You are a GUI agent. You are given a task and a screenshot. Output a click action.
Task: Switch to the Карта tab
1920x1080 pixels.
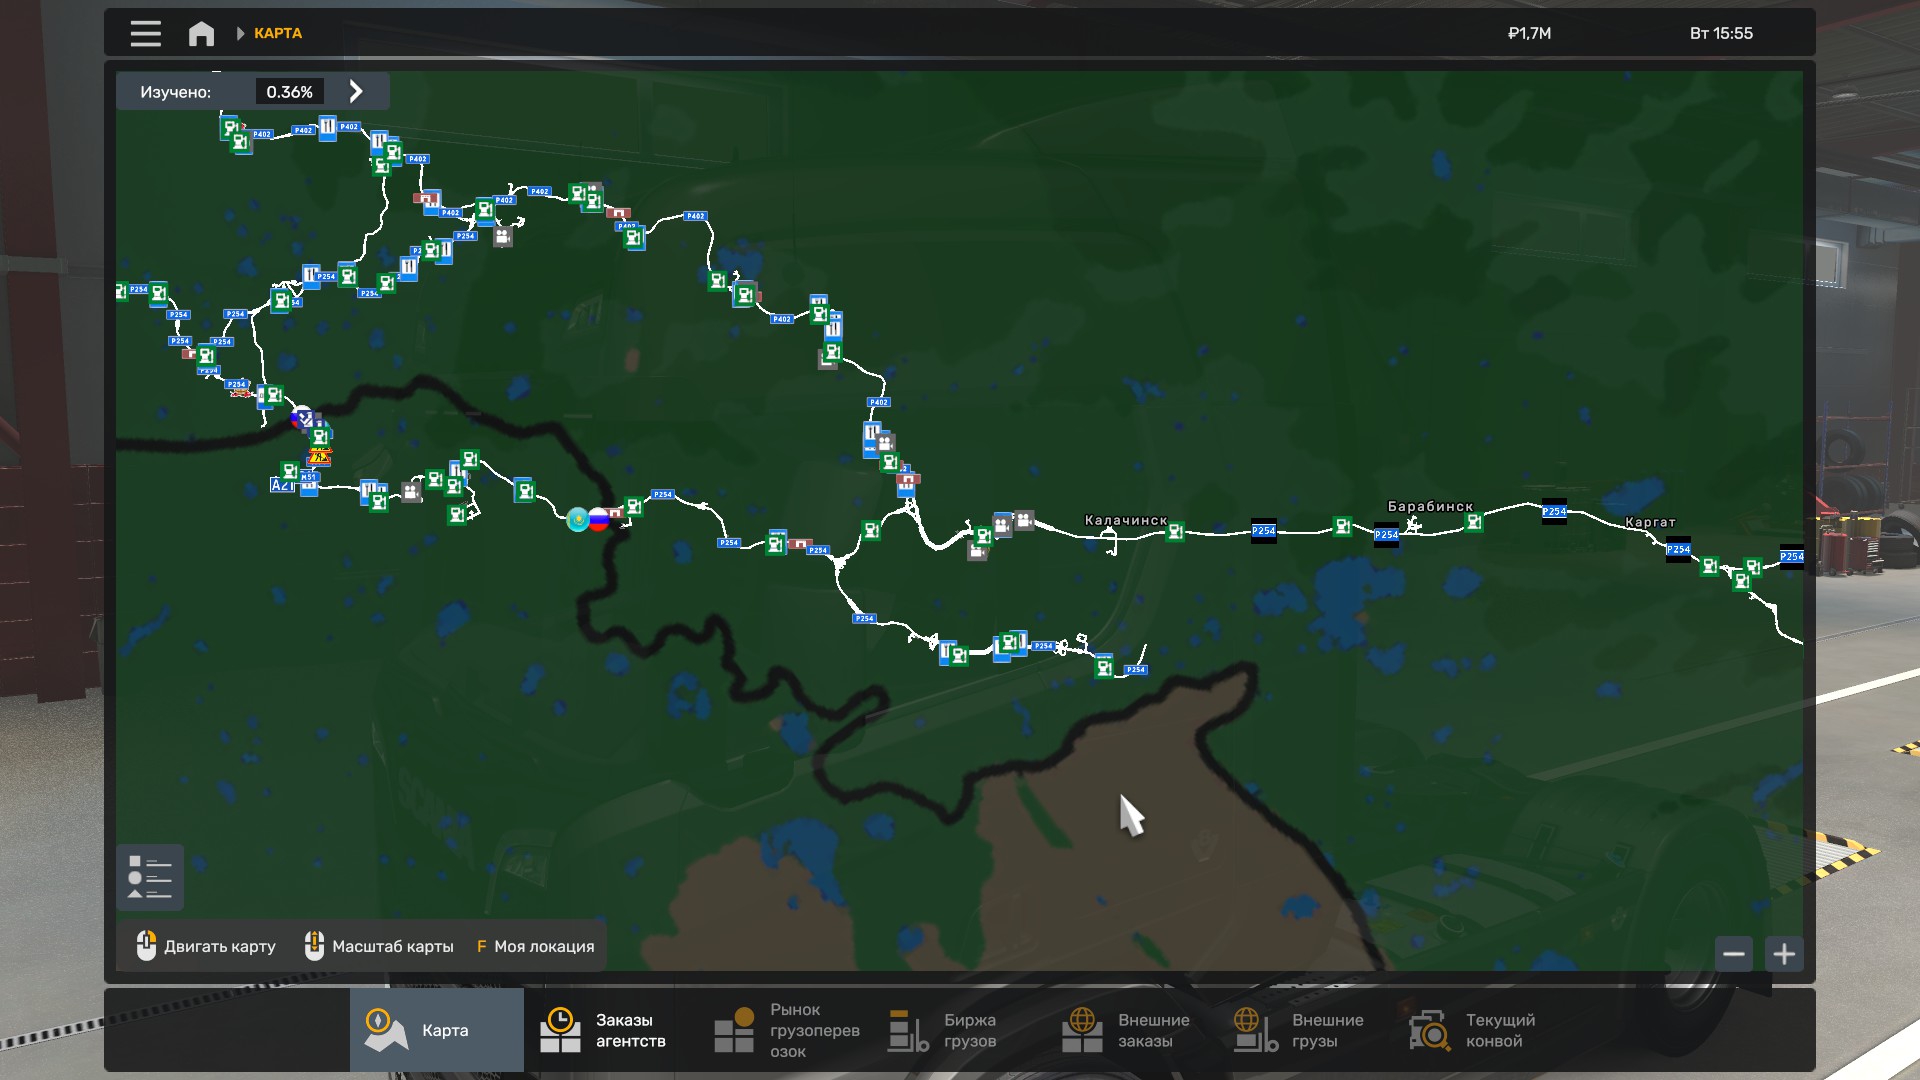[x=437, y=1030]
